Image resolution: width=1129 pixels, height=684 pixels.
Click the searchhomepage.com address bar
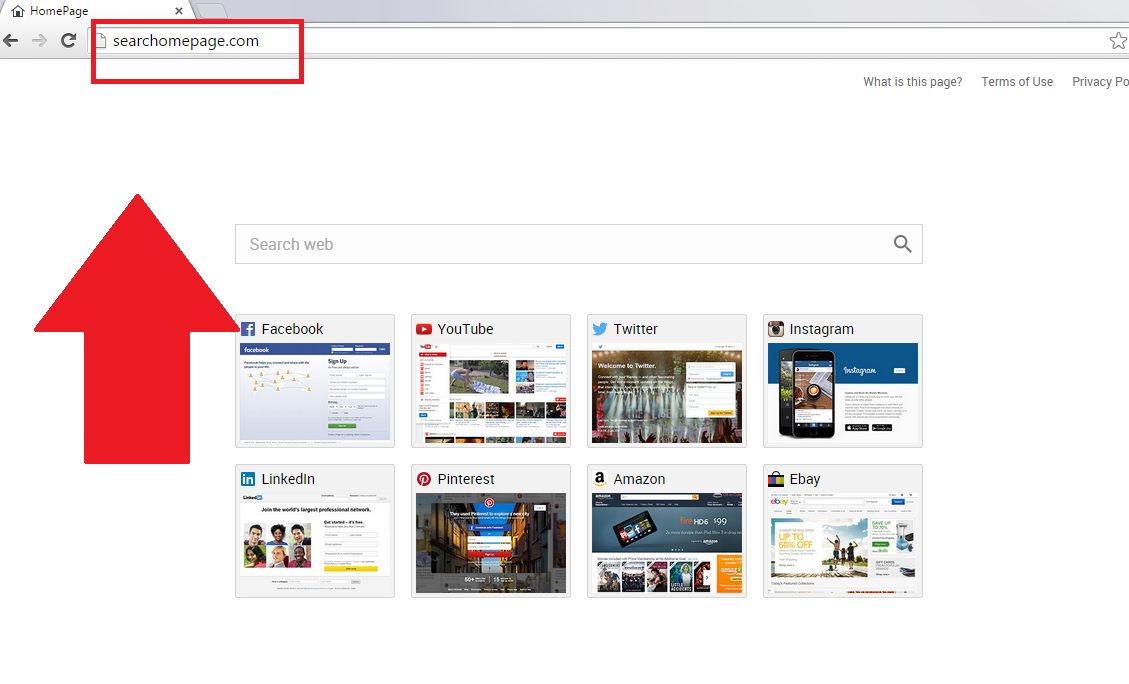(600, 41)
